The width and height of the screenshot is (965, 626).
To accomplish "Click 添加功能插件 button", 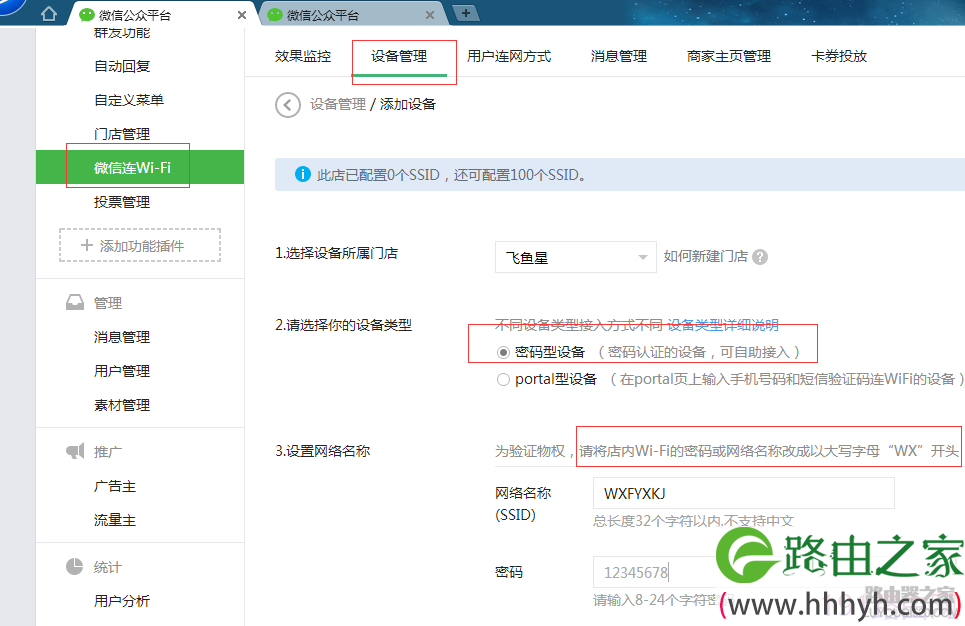I will (140, 246).
